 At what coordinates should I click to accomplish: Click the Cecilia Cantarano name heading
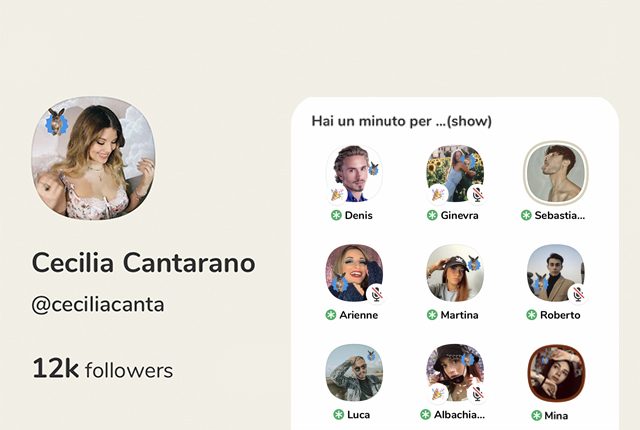pyautogui.click(x=144, y=263)
